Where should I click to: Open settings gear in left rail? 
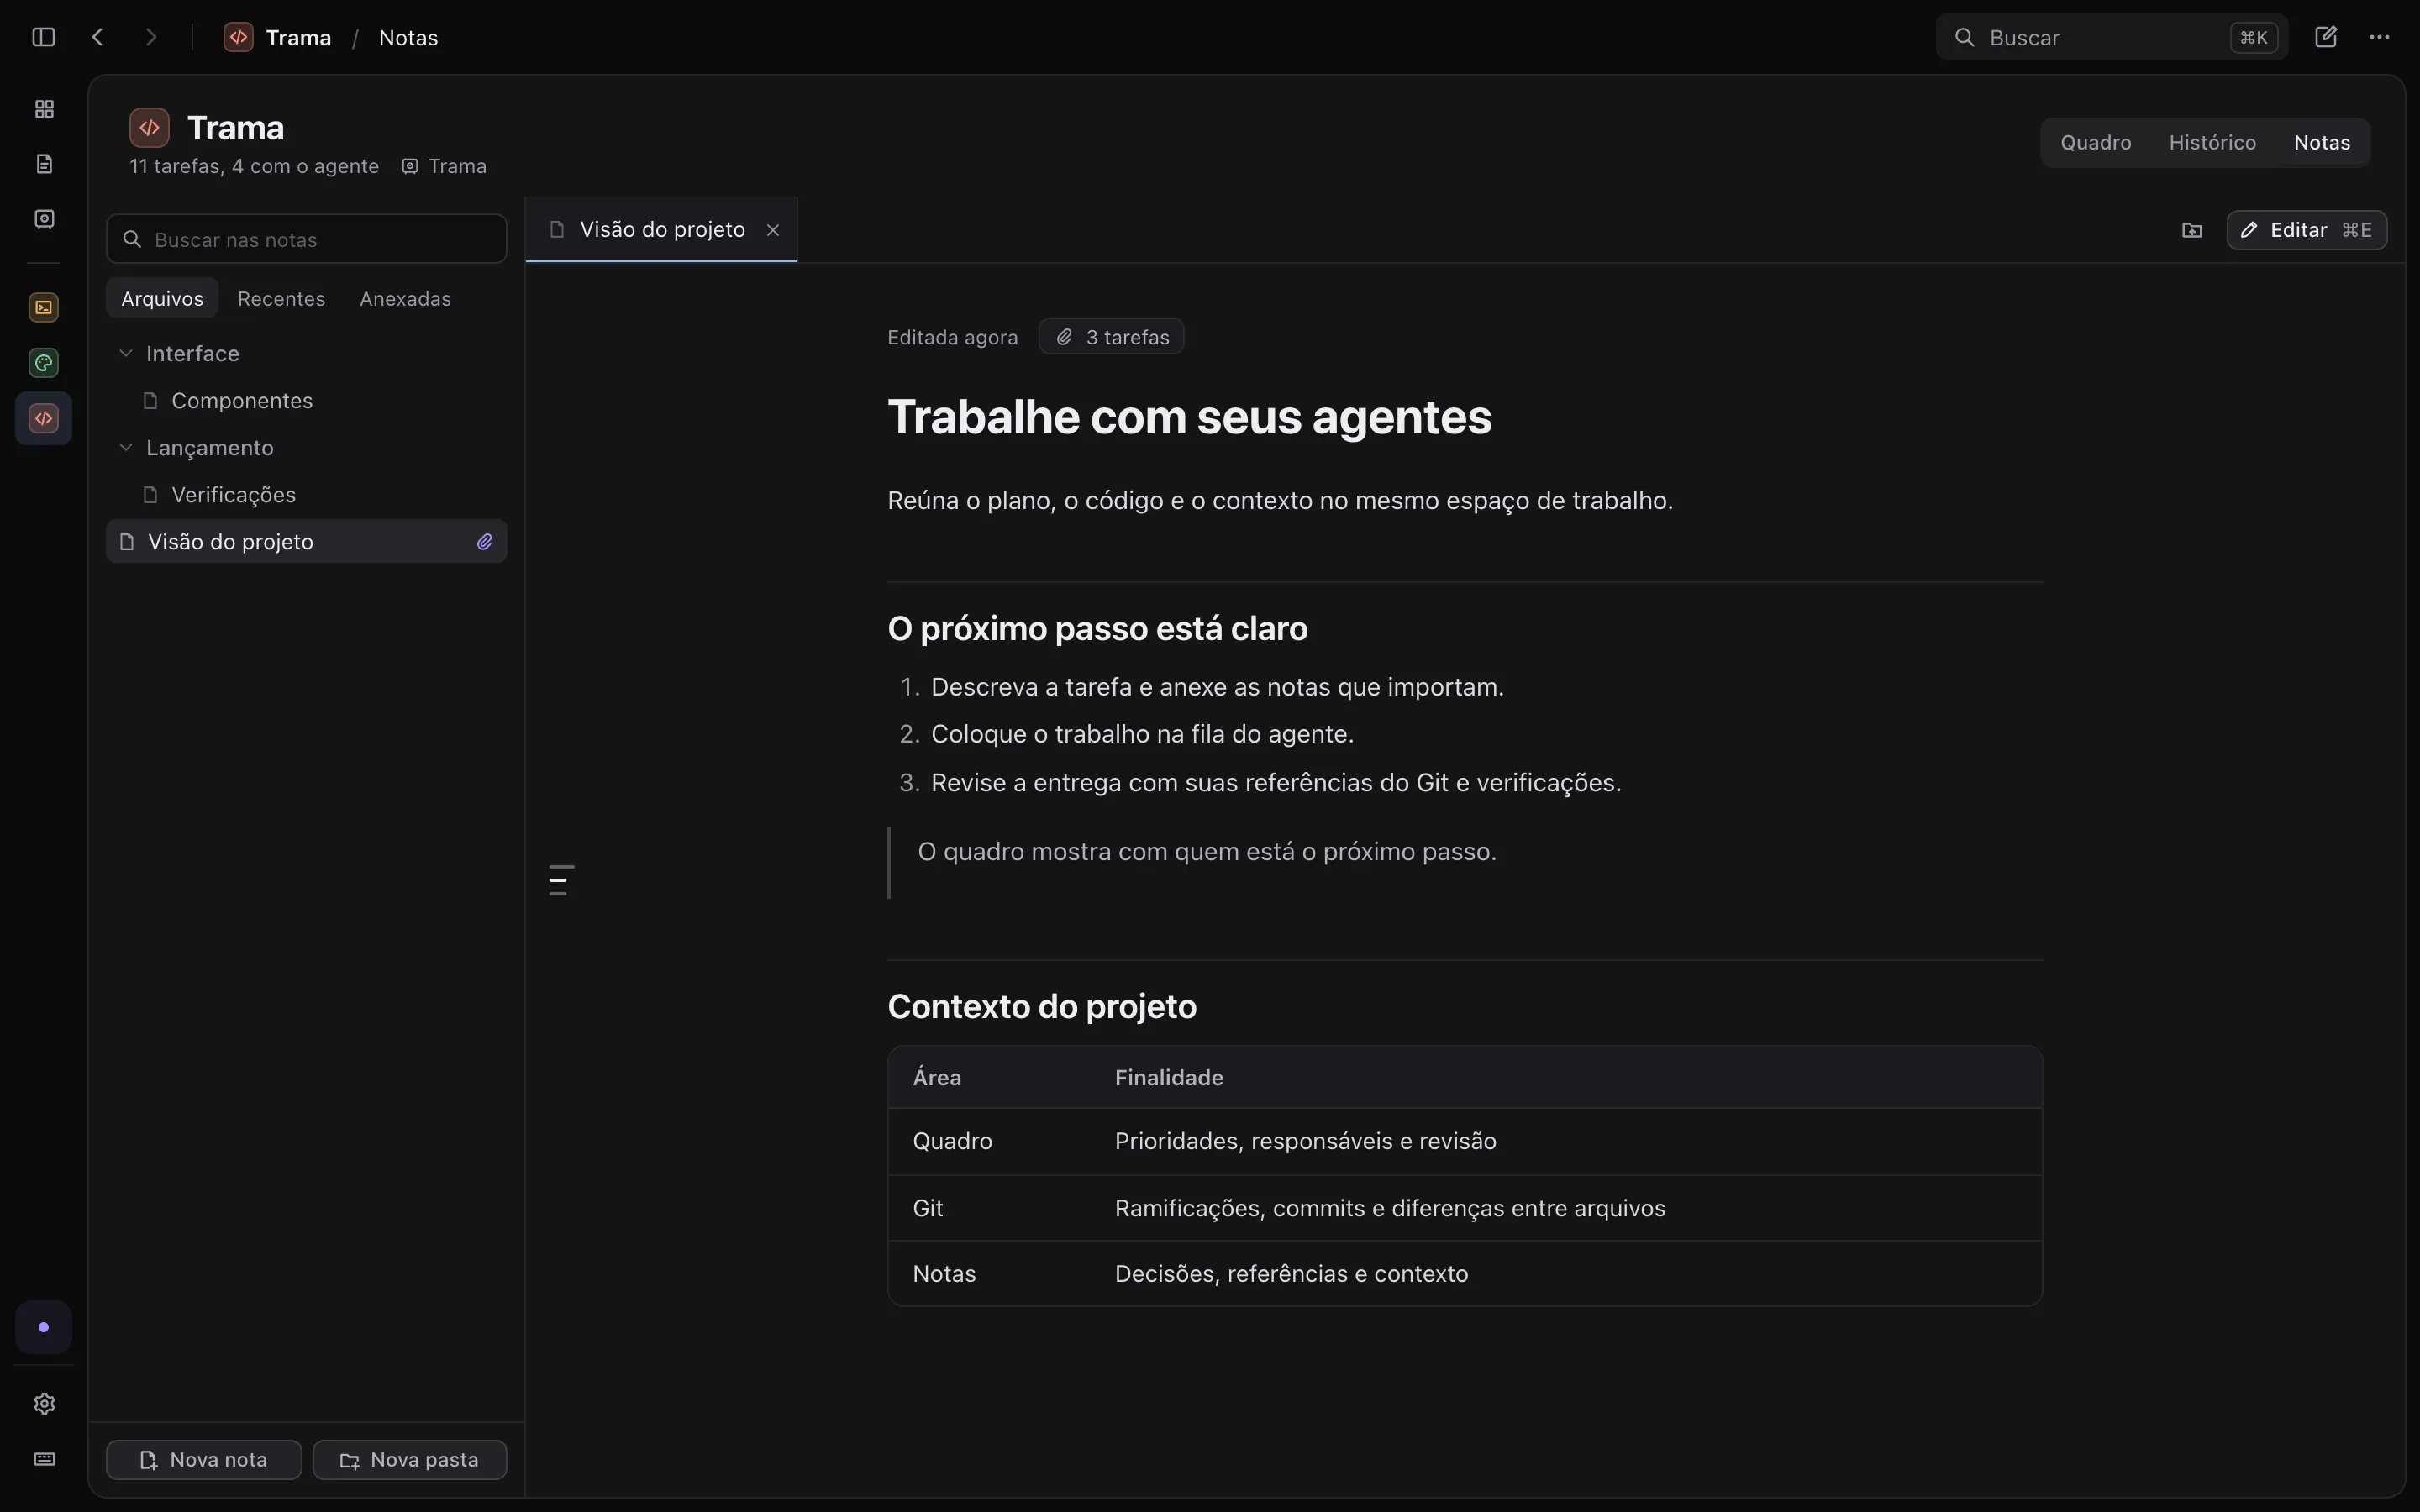click(44, 1403)
